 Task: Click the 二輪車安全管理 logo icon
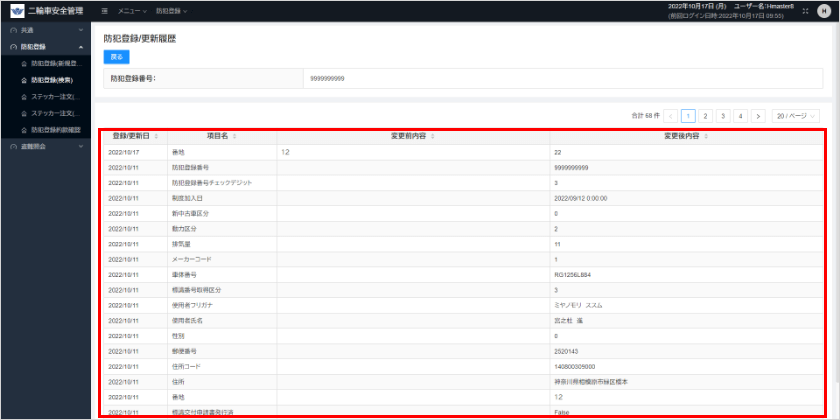coord(17,11)
